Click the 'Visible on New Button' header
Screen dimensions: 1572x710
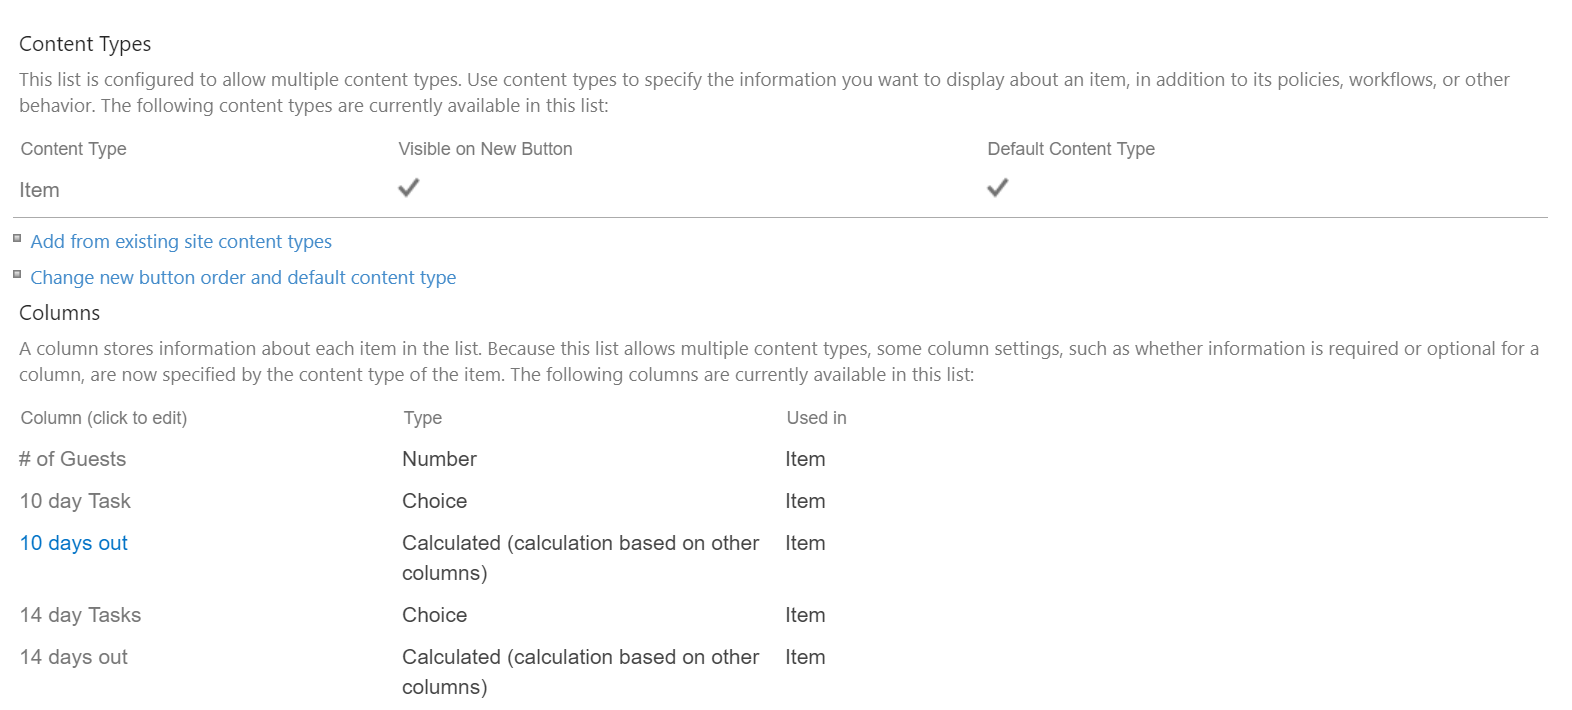[485, 149]
